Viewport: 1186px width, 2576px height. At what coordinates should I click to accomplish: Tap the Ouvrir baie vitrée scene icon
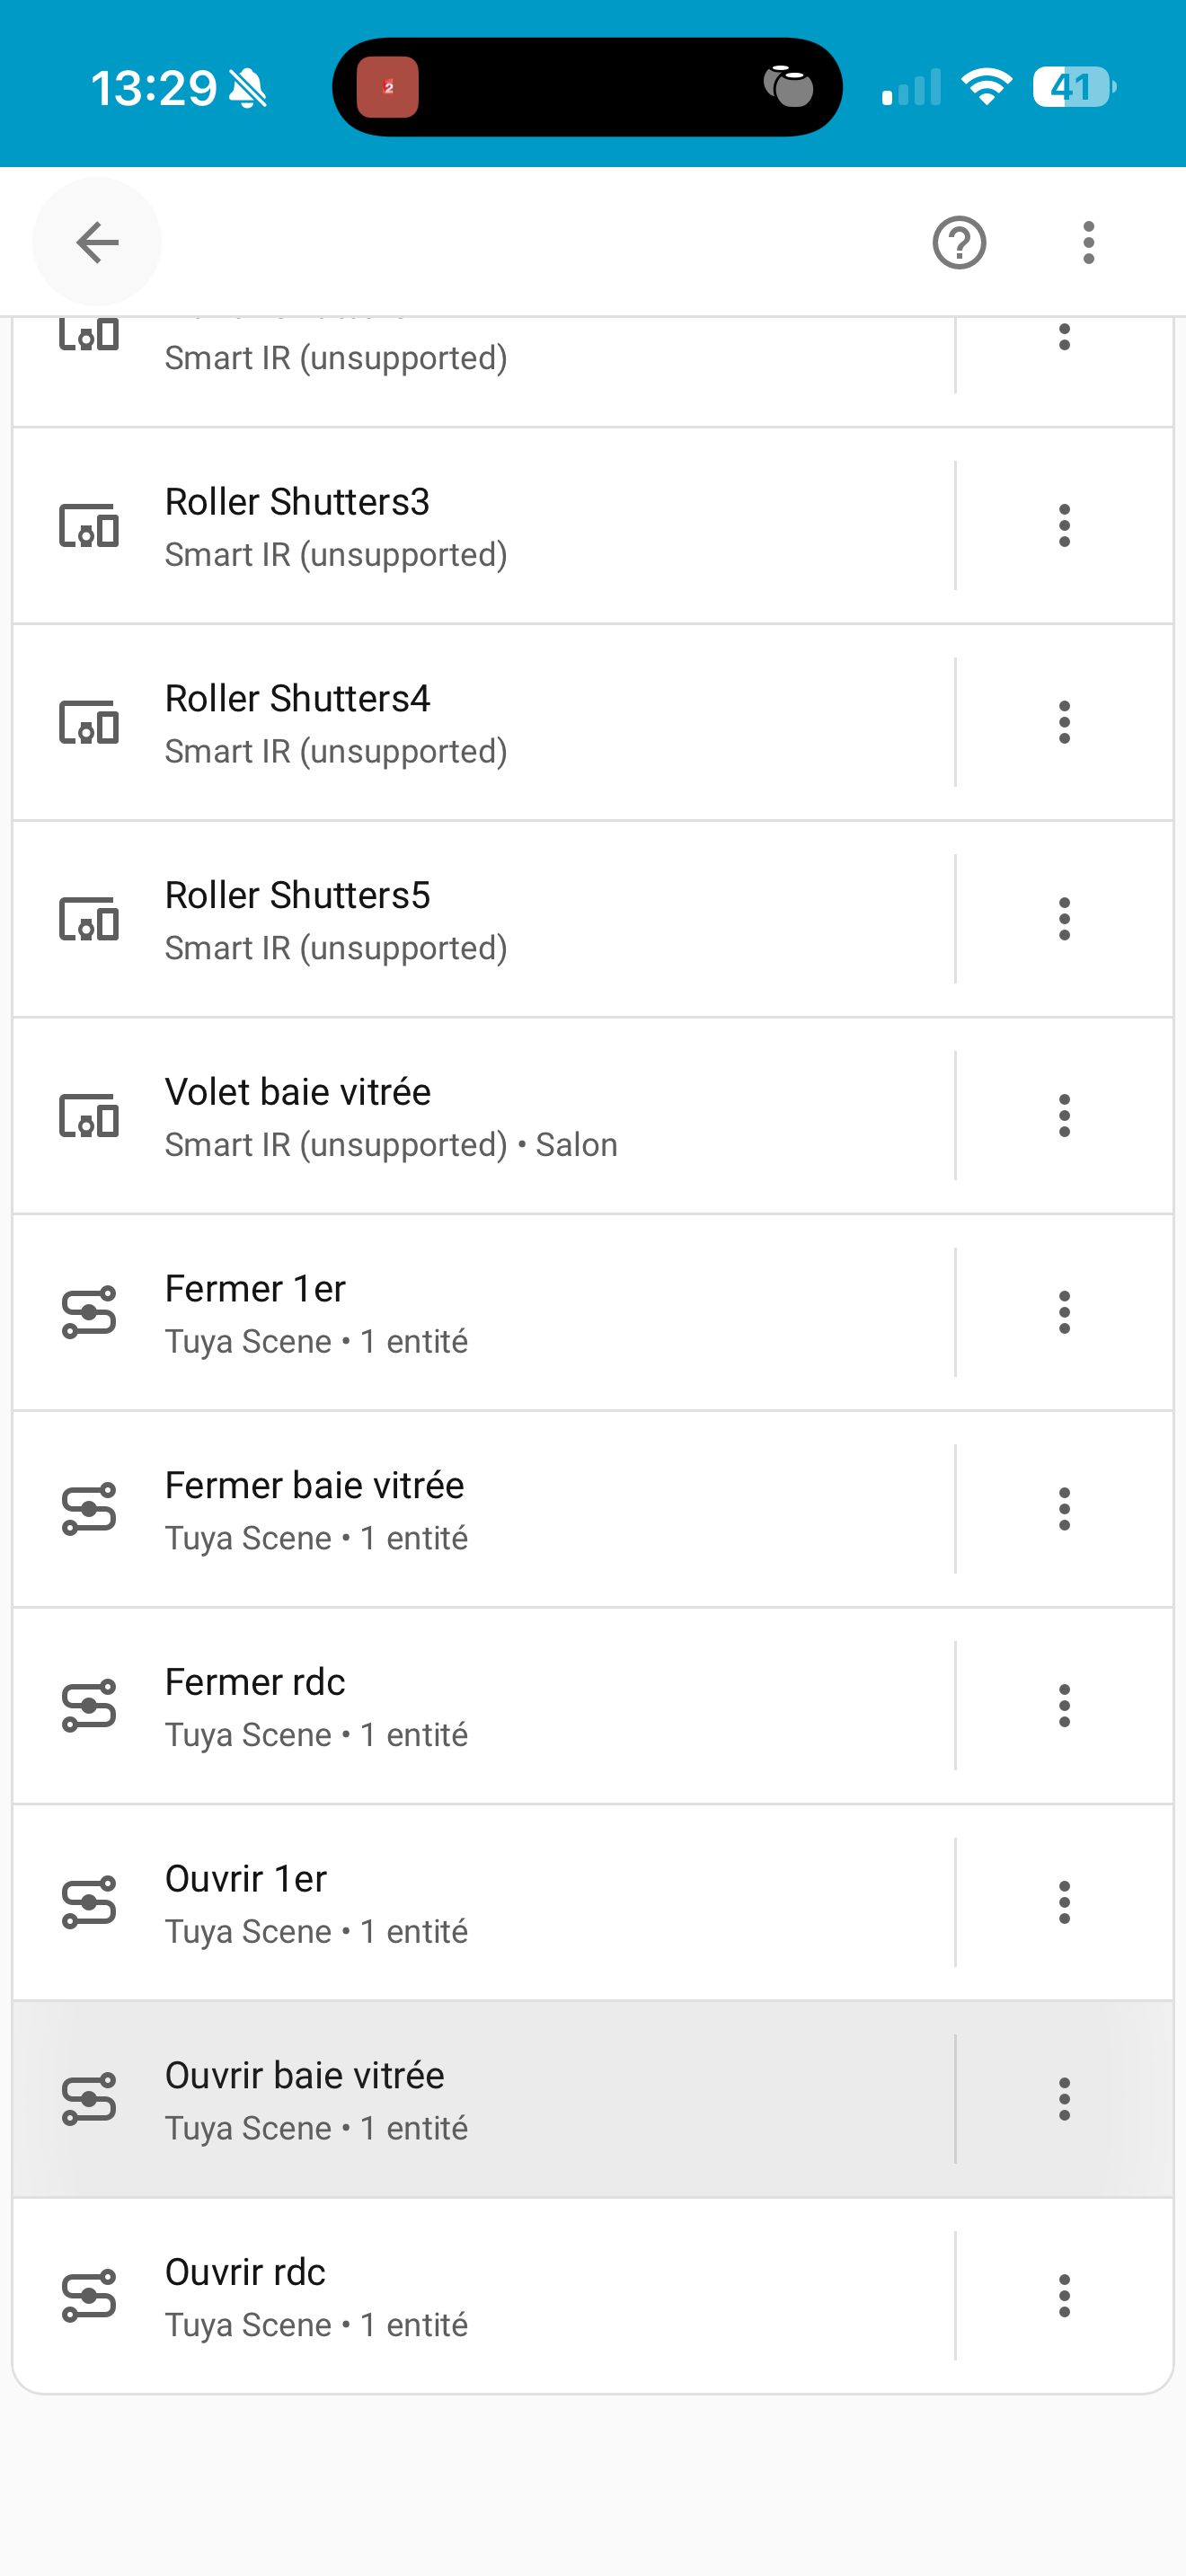89,2099
